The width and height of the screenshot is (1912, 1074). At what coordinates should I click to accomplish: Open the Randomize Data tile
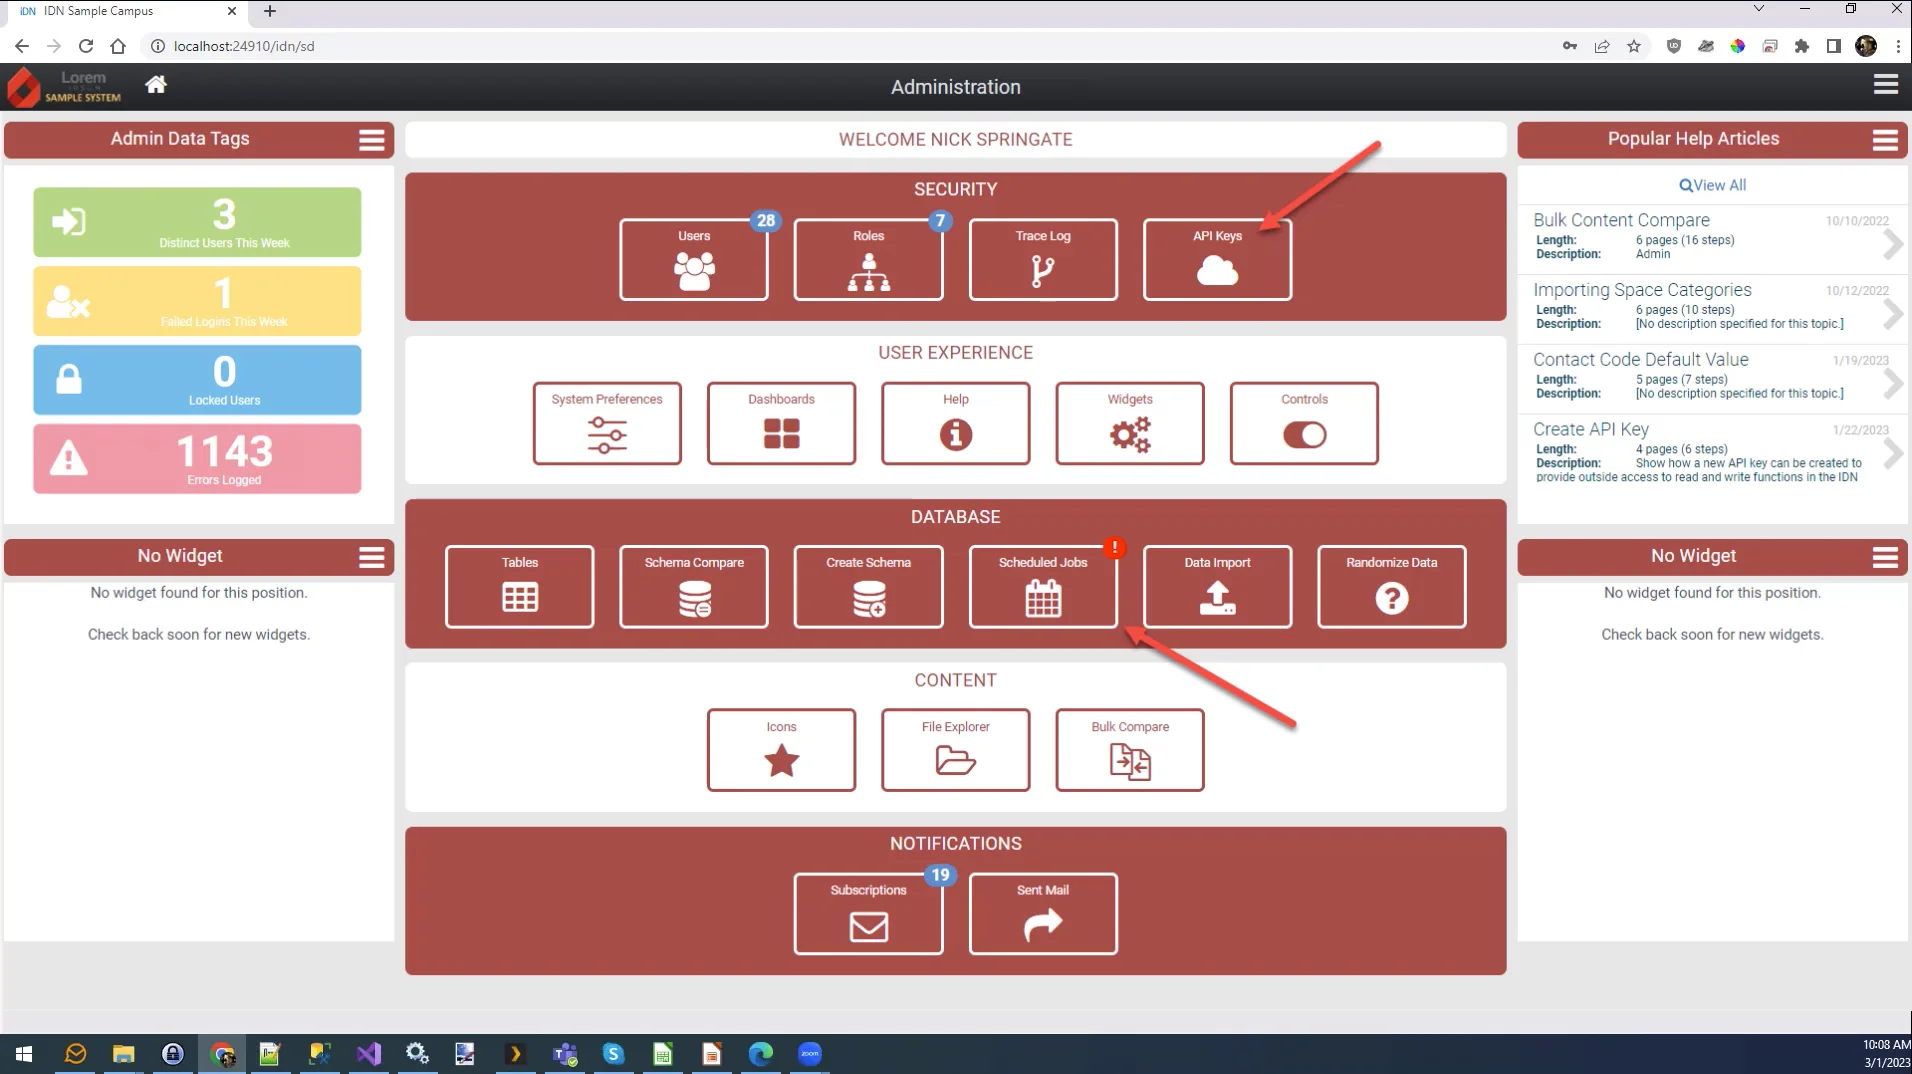coord(1391,587)
